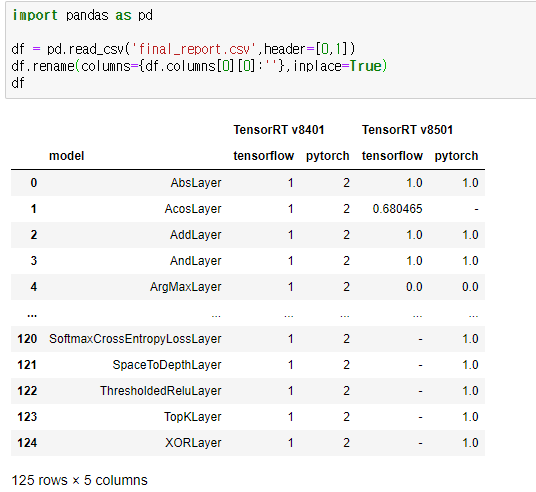Viewport: 536px width, 492px height.
Task: Select the AcosLayer model cell
Action: pyautogui.click(x=193, y=209)
